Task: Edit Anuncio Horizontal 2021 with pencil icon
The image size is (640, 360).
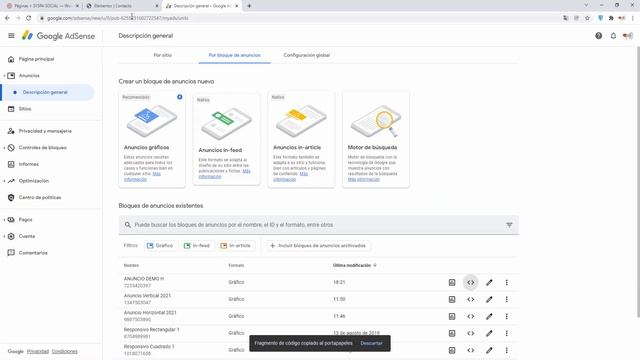Action: [x=489, y=316]
